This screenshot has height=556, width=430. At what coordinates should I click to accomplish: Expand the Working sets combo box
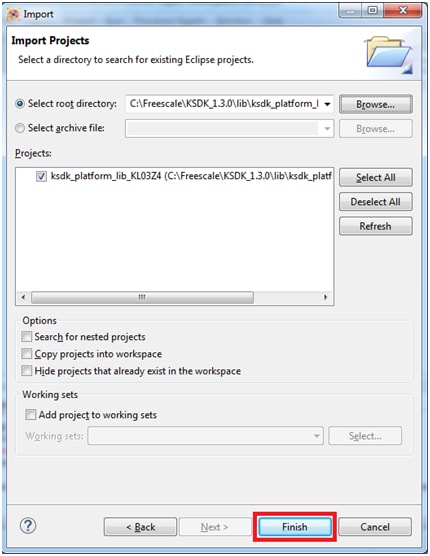(206, 435)
